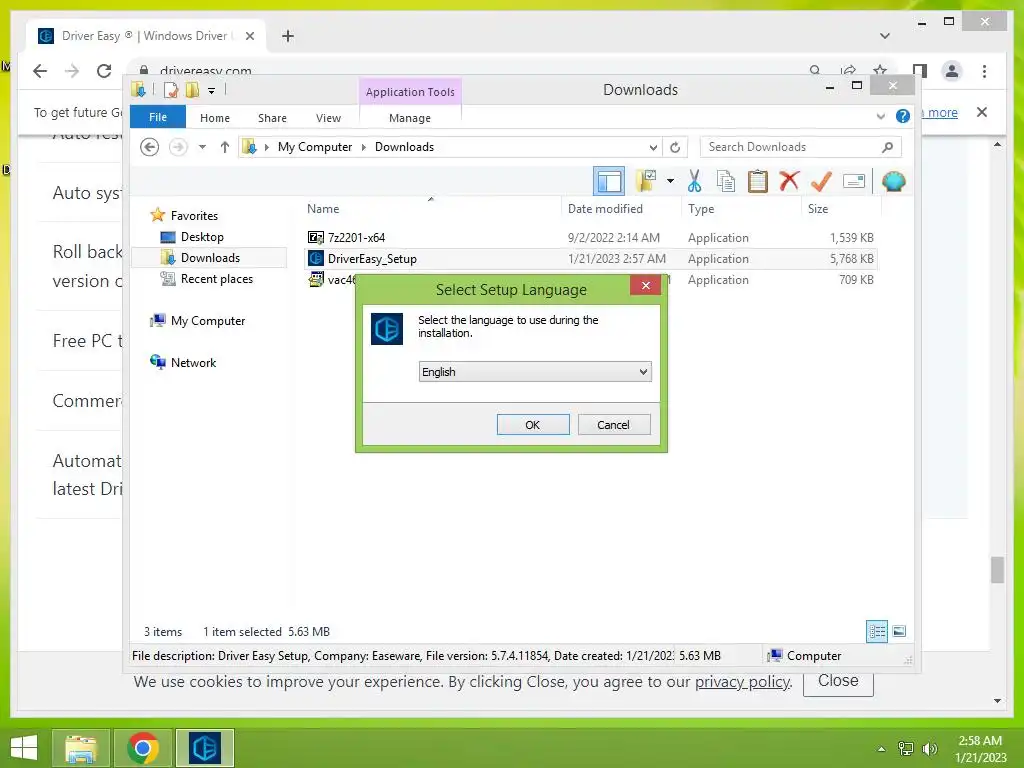The width and height of the screenshot is (1024, 768).
Task: Click the folder options checklist icon
Action: coord(646,181)
